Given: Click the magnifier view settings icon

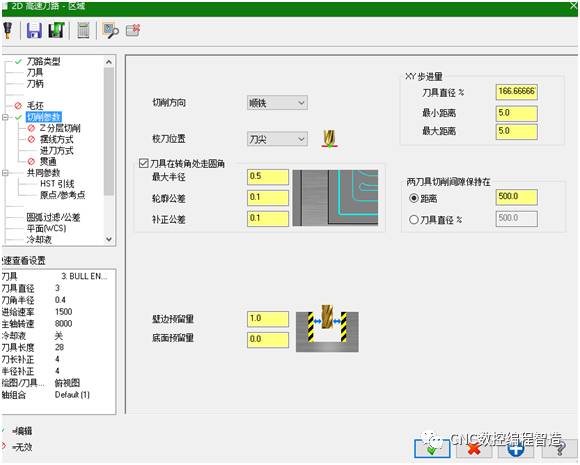Looking at the screenshot, I should point(111,30).
